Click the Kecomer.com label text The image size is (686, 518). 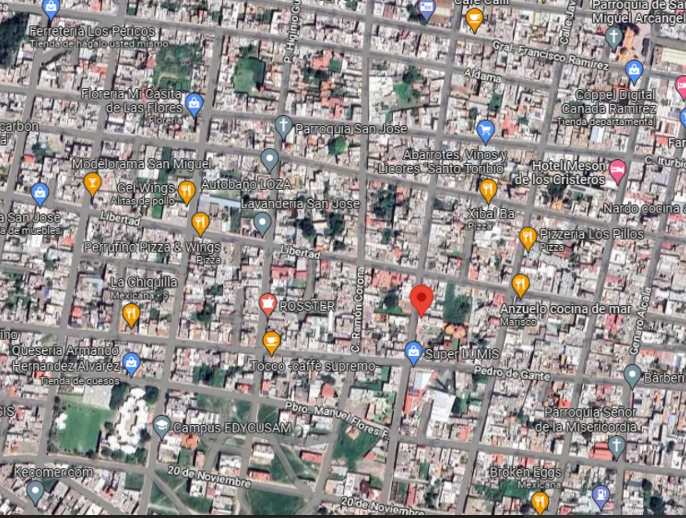coord(53,472)
